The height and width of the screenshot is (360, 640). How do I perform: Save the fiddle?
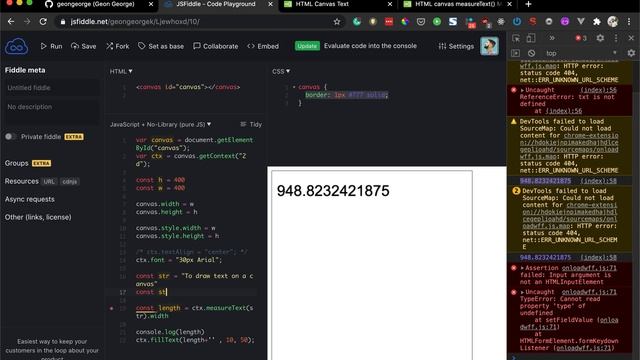(x=84, y=46)
